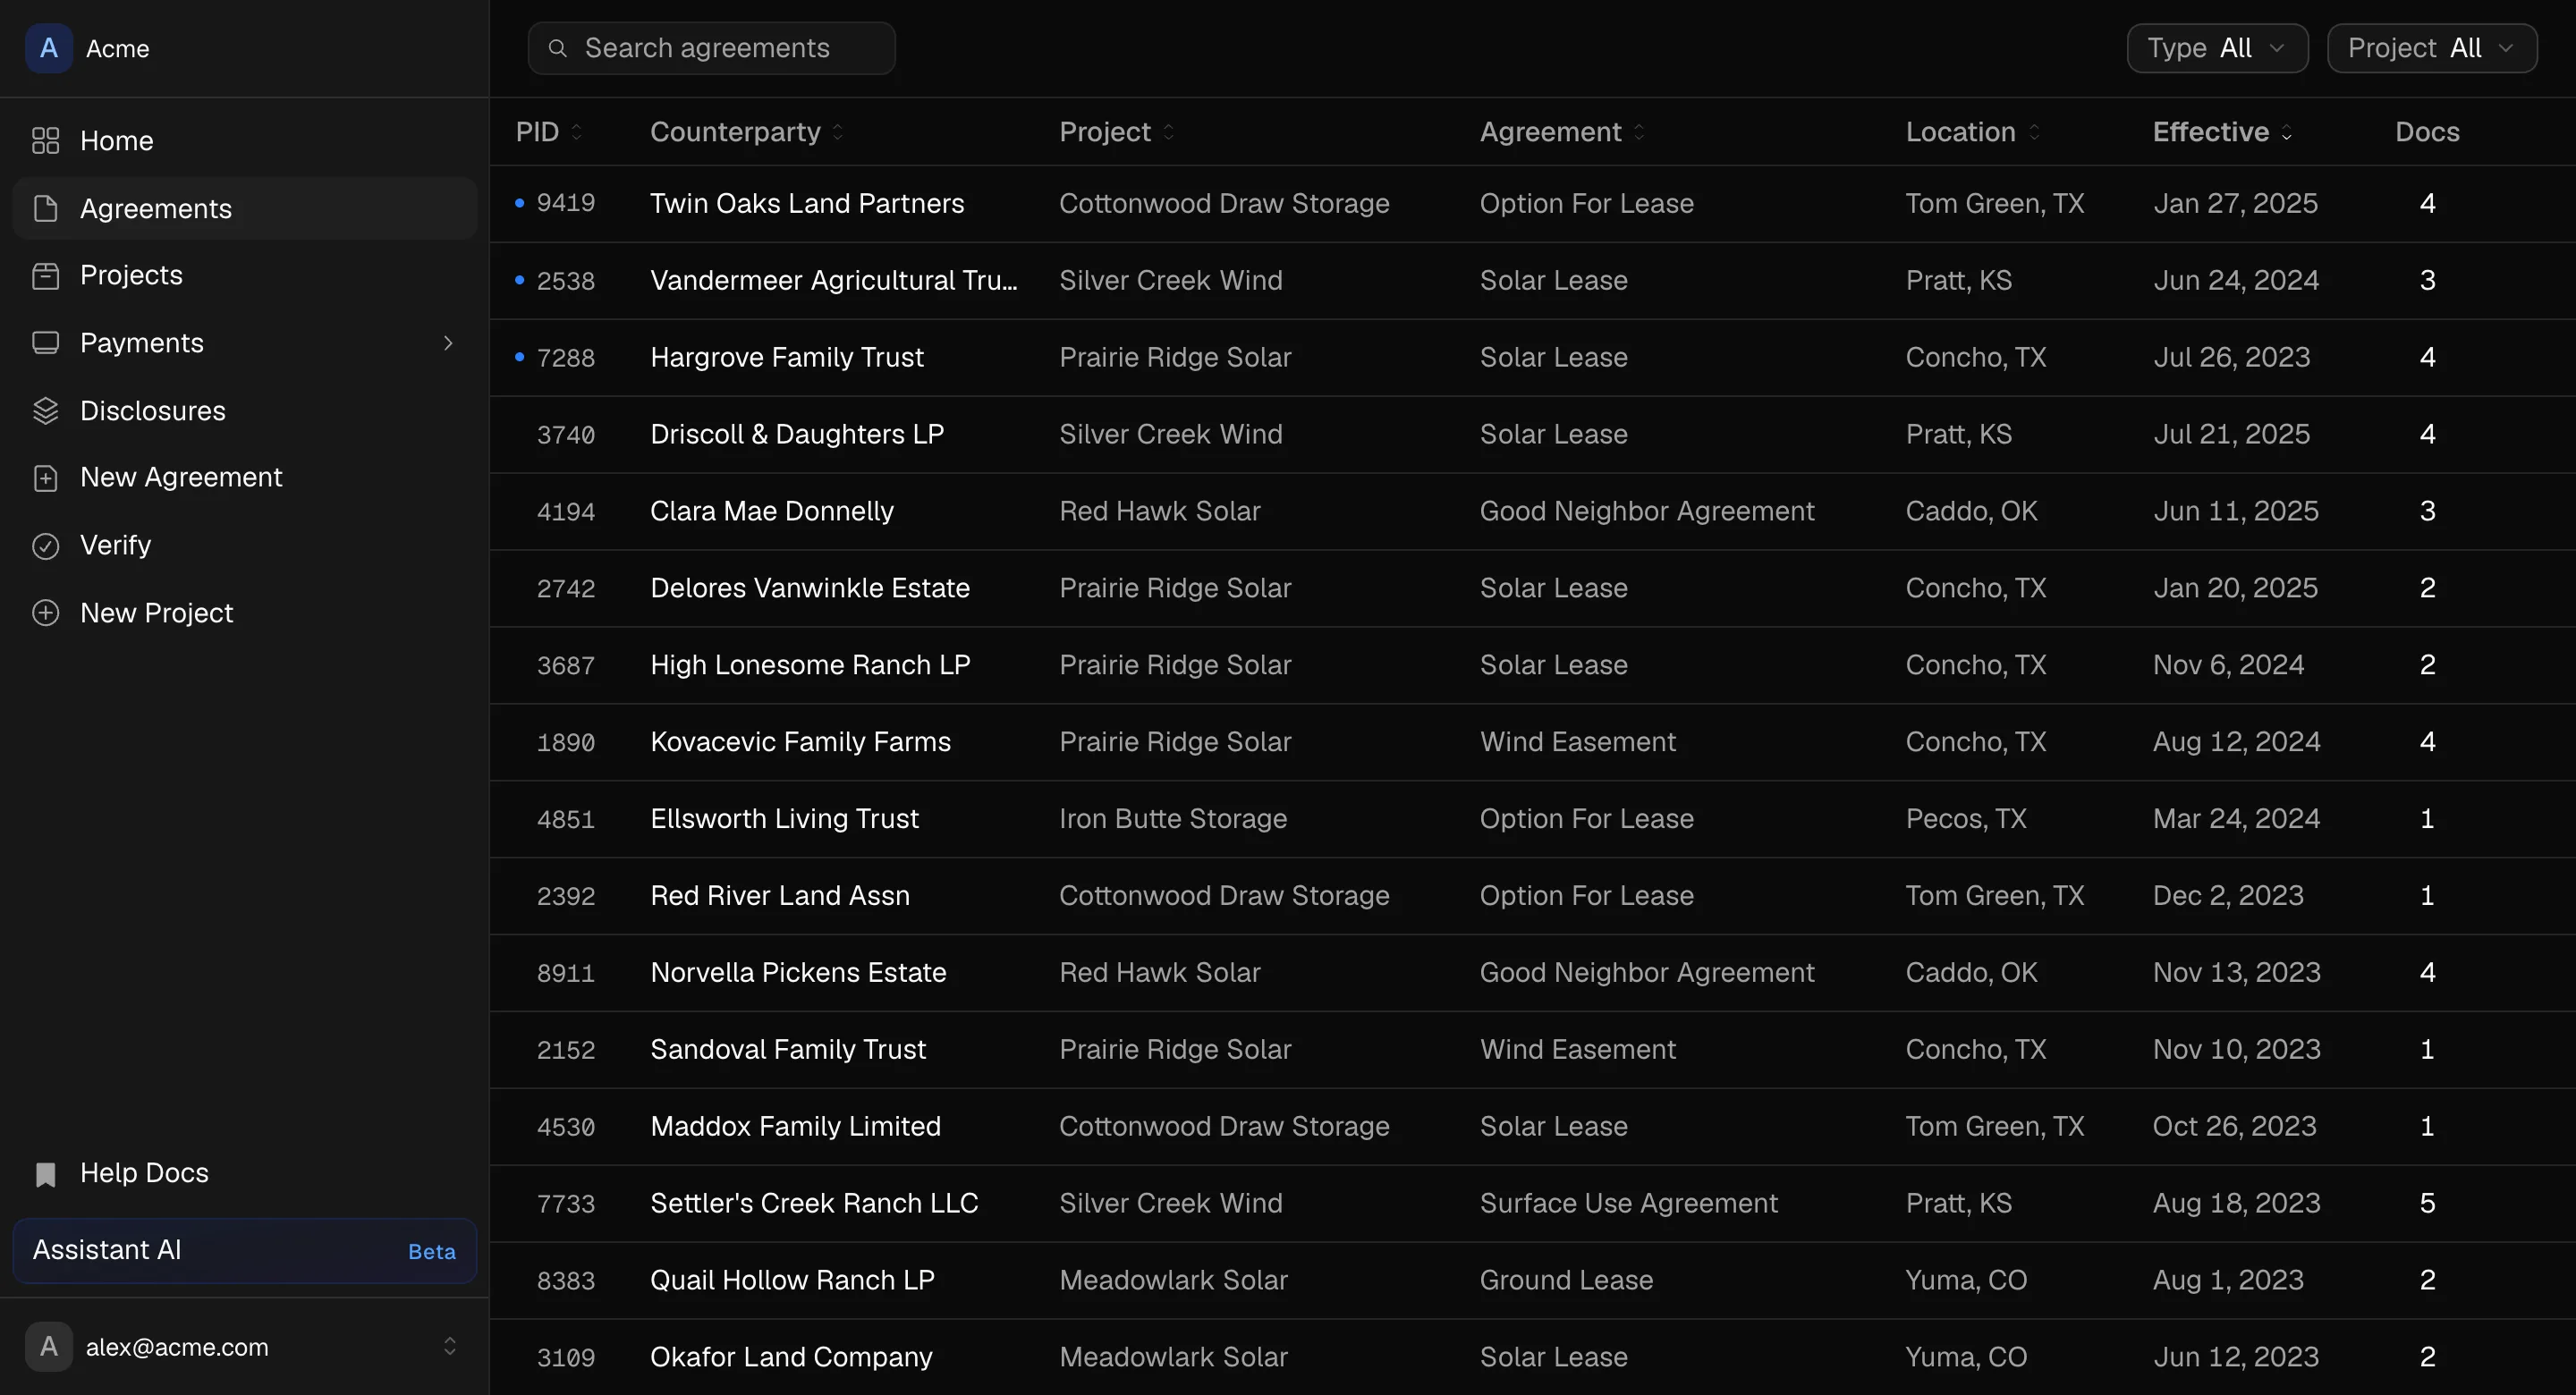Sort table by Counterparty column

pos(747,132)
